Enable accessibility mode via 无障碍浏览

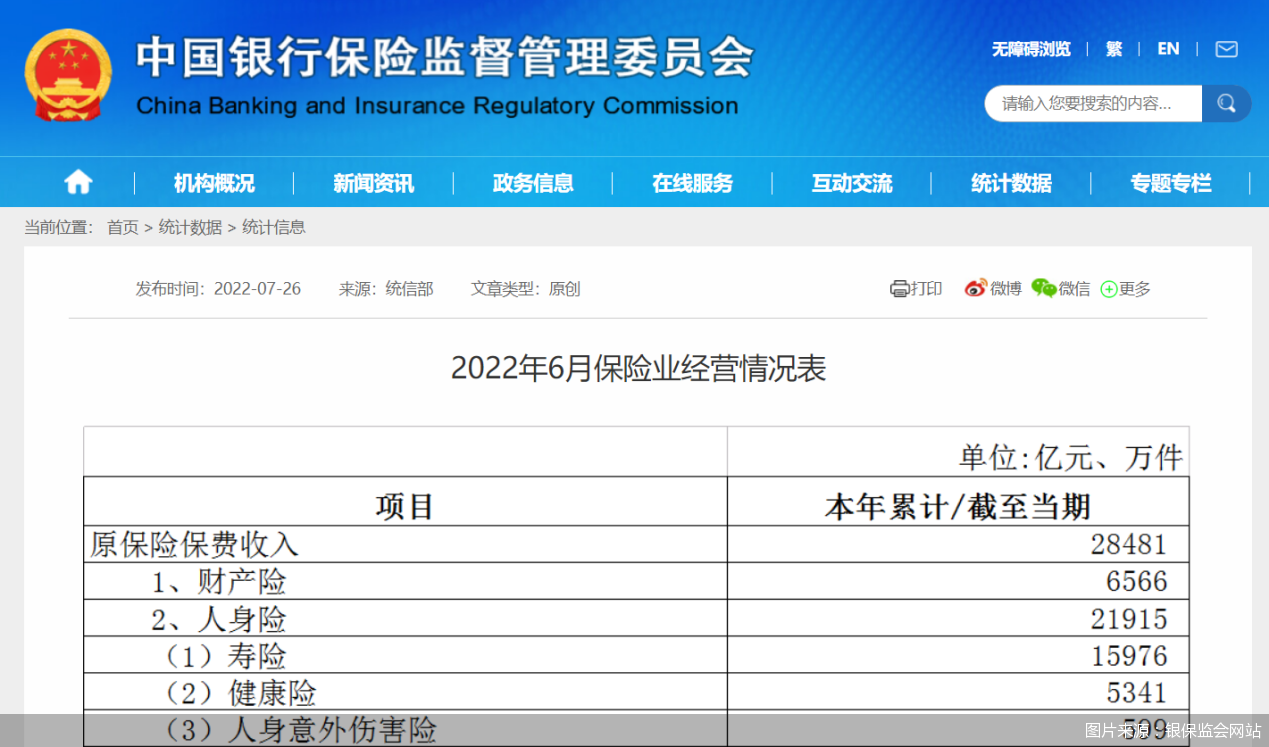click(1031, 49)
